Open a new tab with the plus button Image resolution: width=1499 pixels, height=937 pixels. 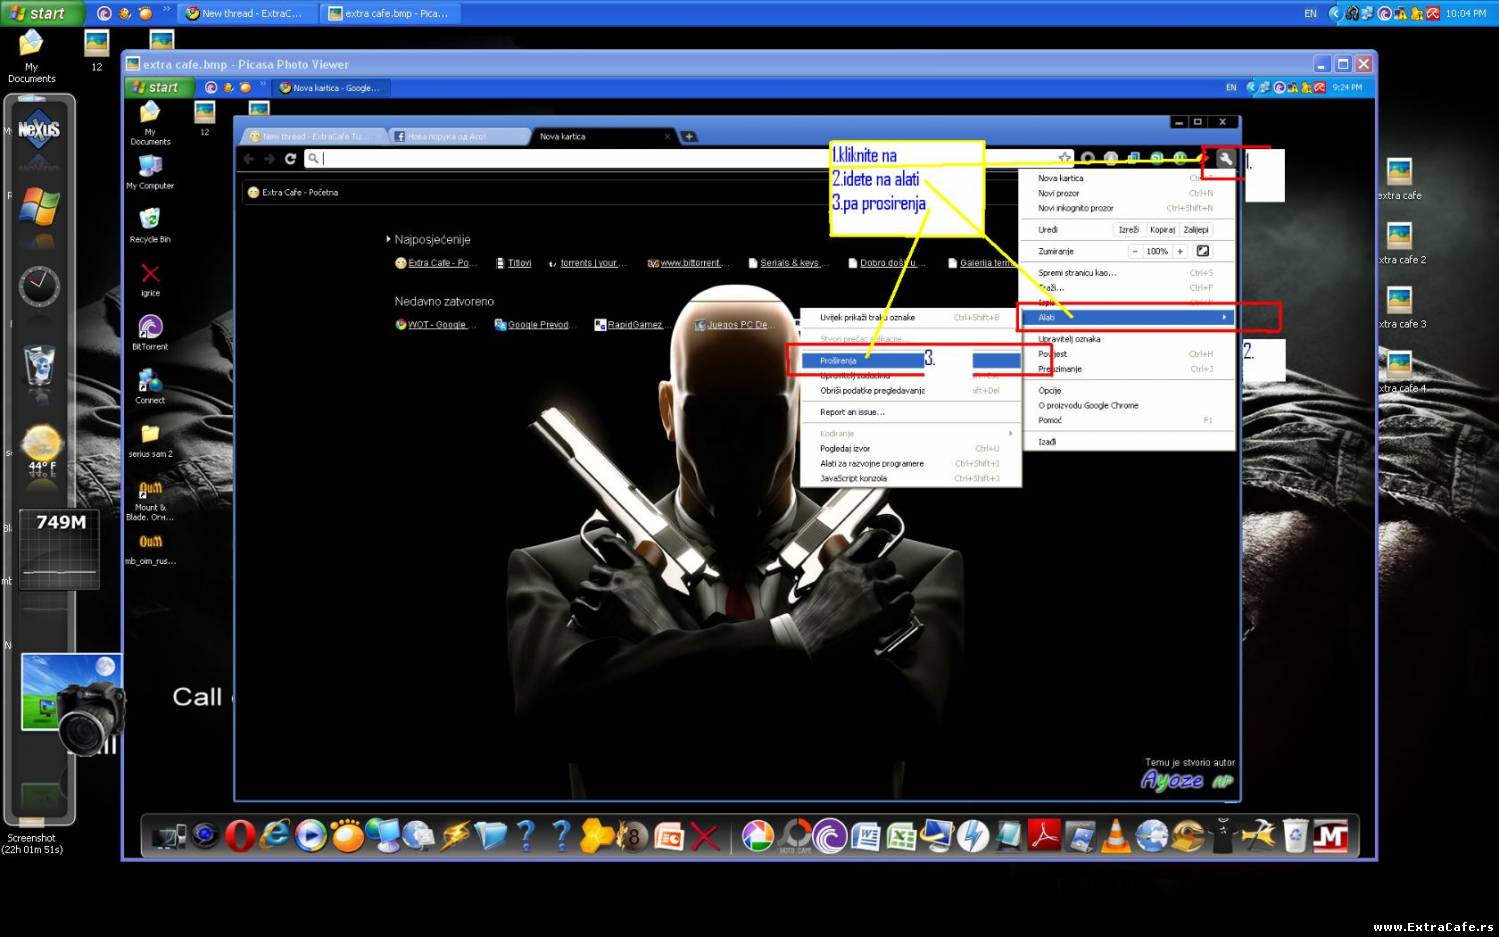point(689,136)
